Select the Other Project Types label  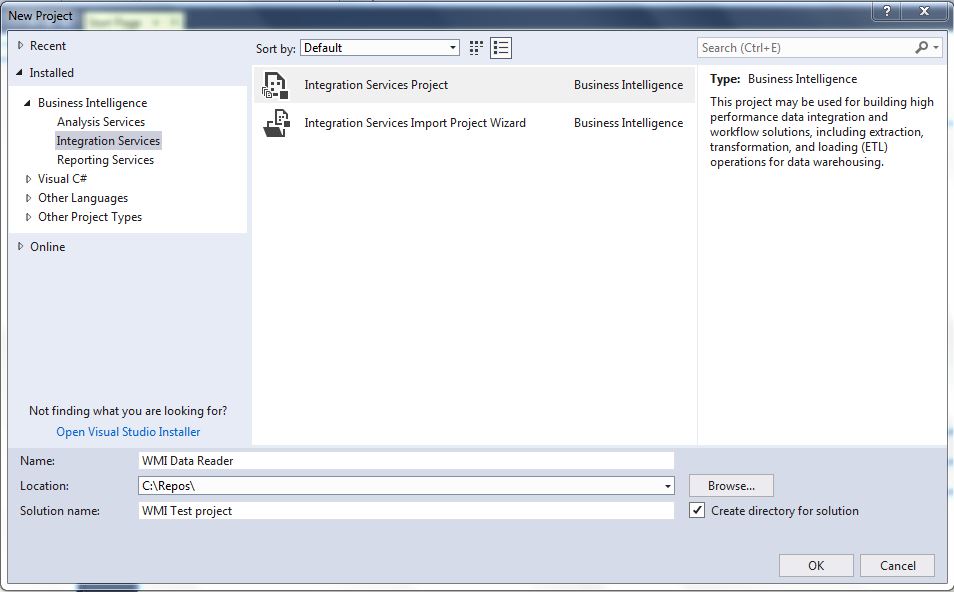click(89, 217)
